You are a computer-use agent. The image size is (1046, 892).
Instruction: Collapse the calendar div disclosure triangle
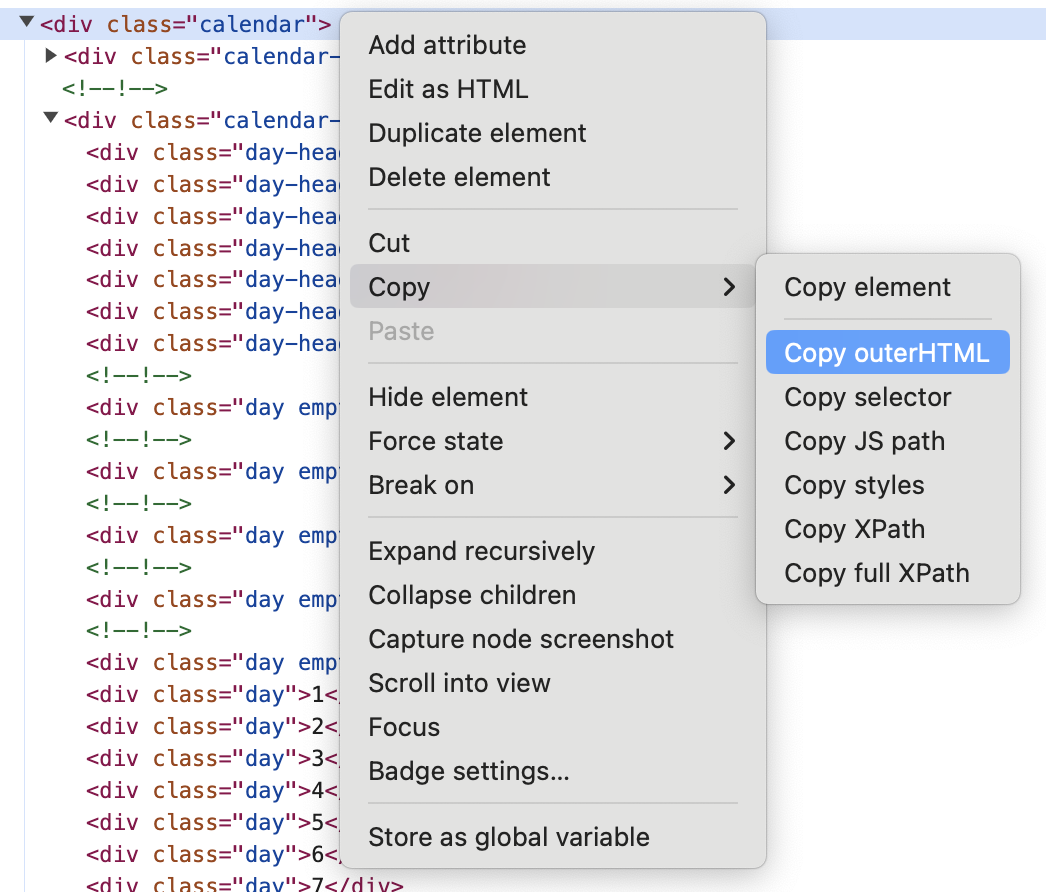[x=25, y=21]
